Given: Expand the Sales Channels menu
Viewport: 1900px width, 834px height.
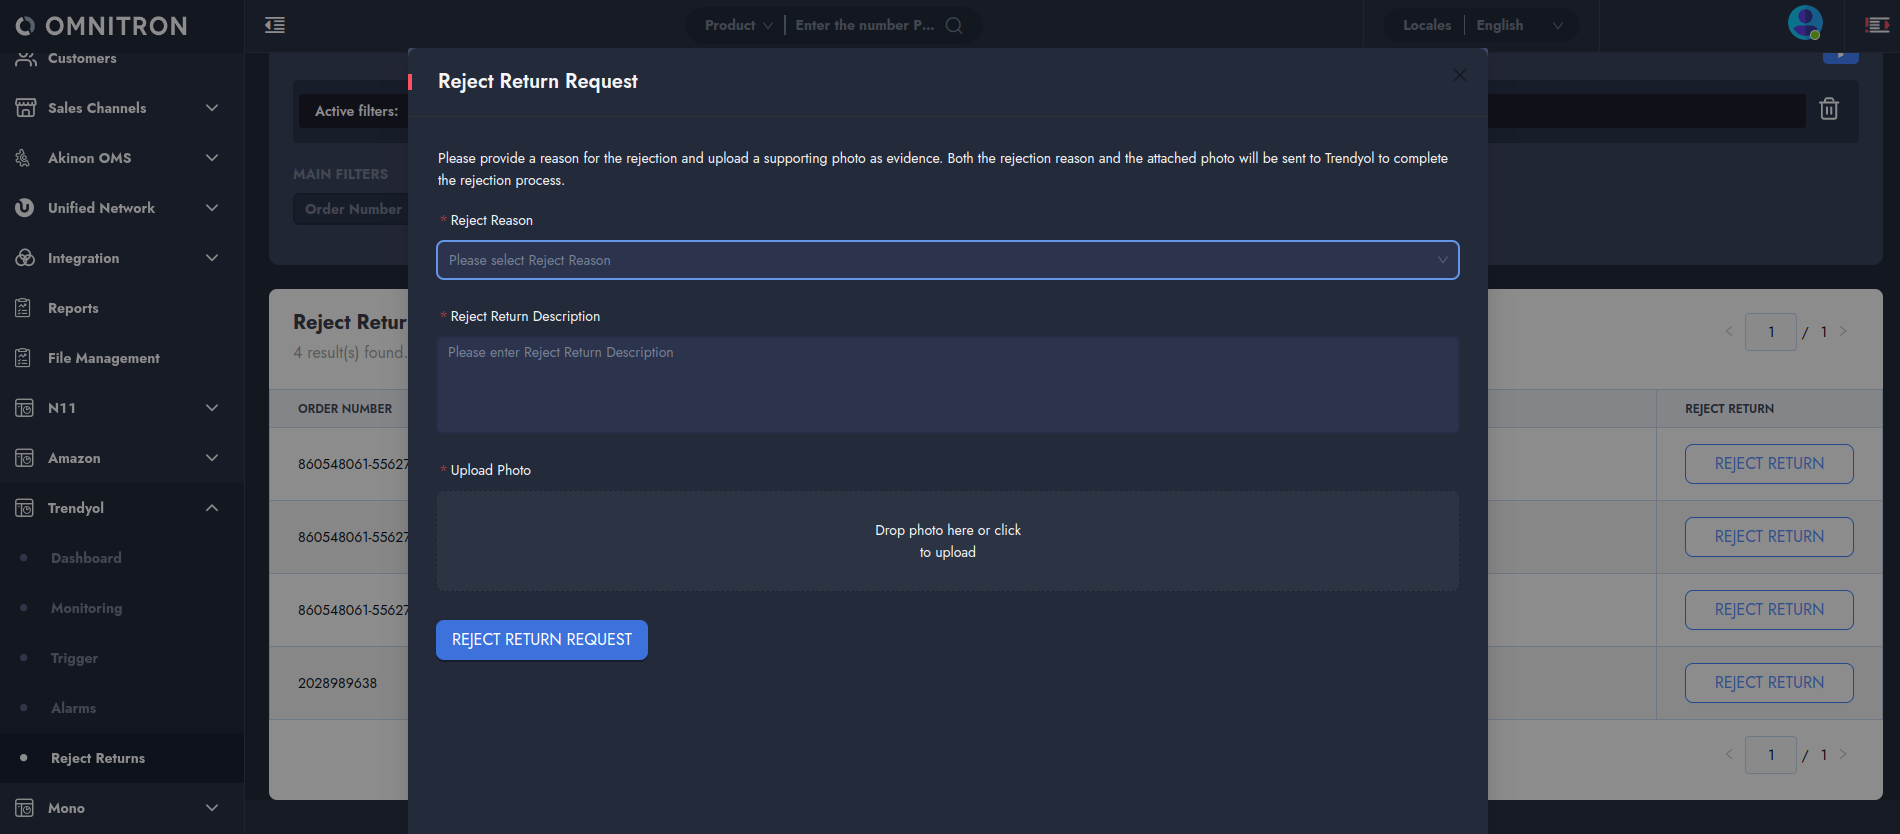Looking at the screenshot, I should pos(212,108).
